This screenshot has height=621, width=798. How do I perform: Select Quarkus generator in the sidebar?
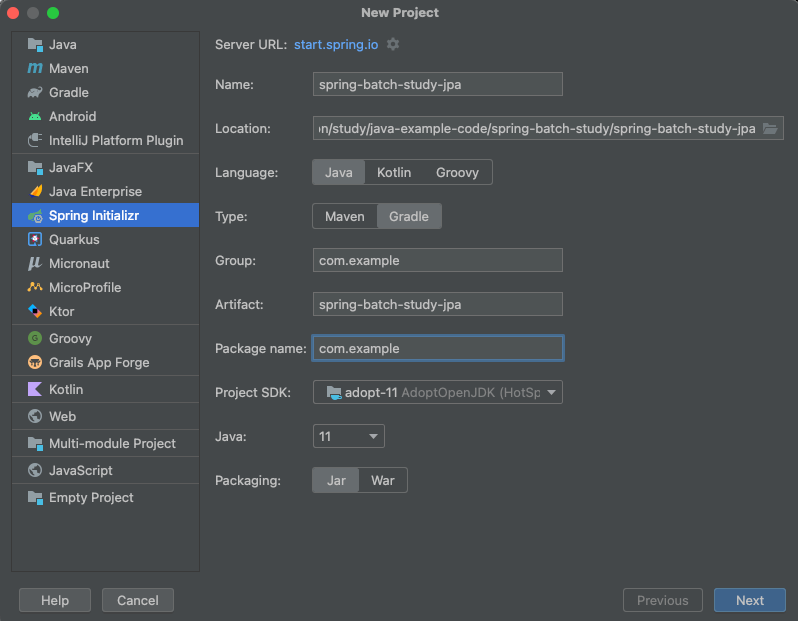[x=105, y=239]
